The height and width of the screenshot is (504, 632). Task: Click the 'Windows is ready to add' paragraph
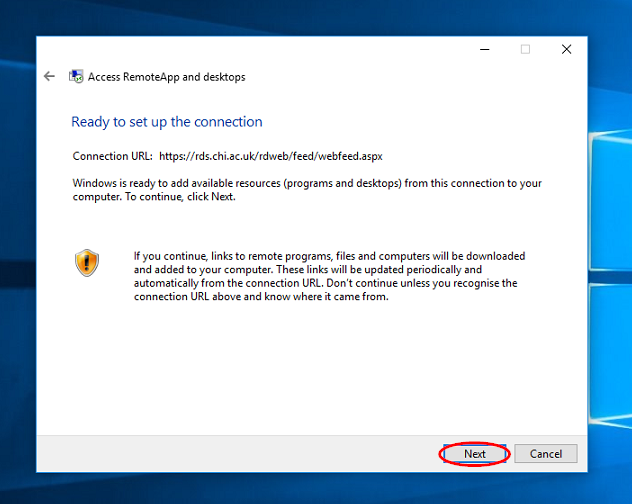click(x=307, y=190)
